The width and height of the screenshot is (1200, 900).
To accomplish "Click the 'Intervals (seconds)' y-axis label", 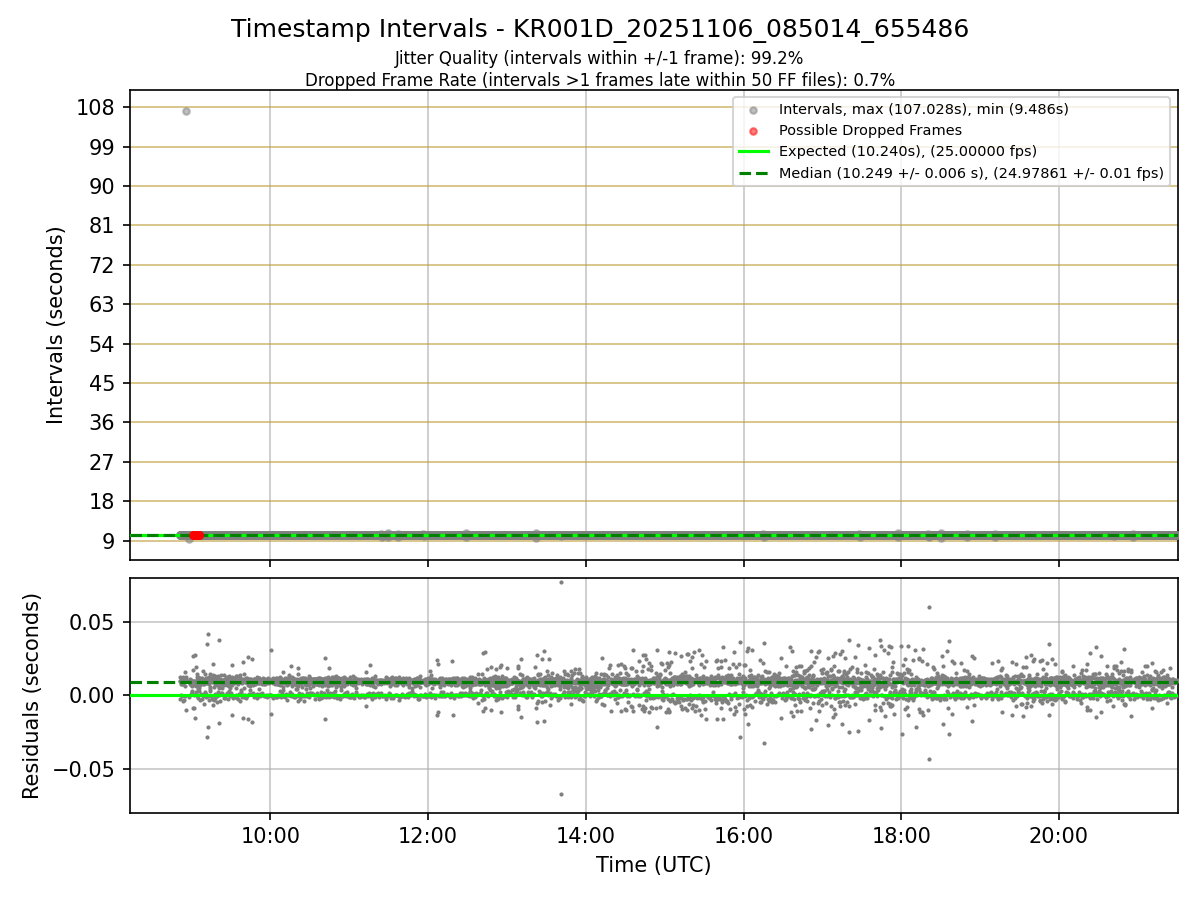I will pyautogui.click(x=56, y=324).
